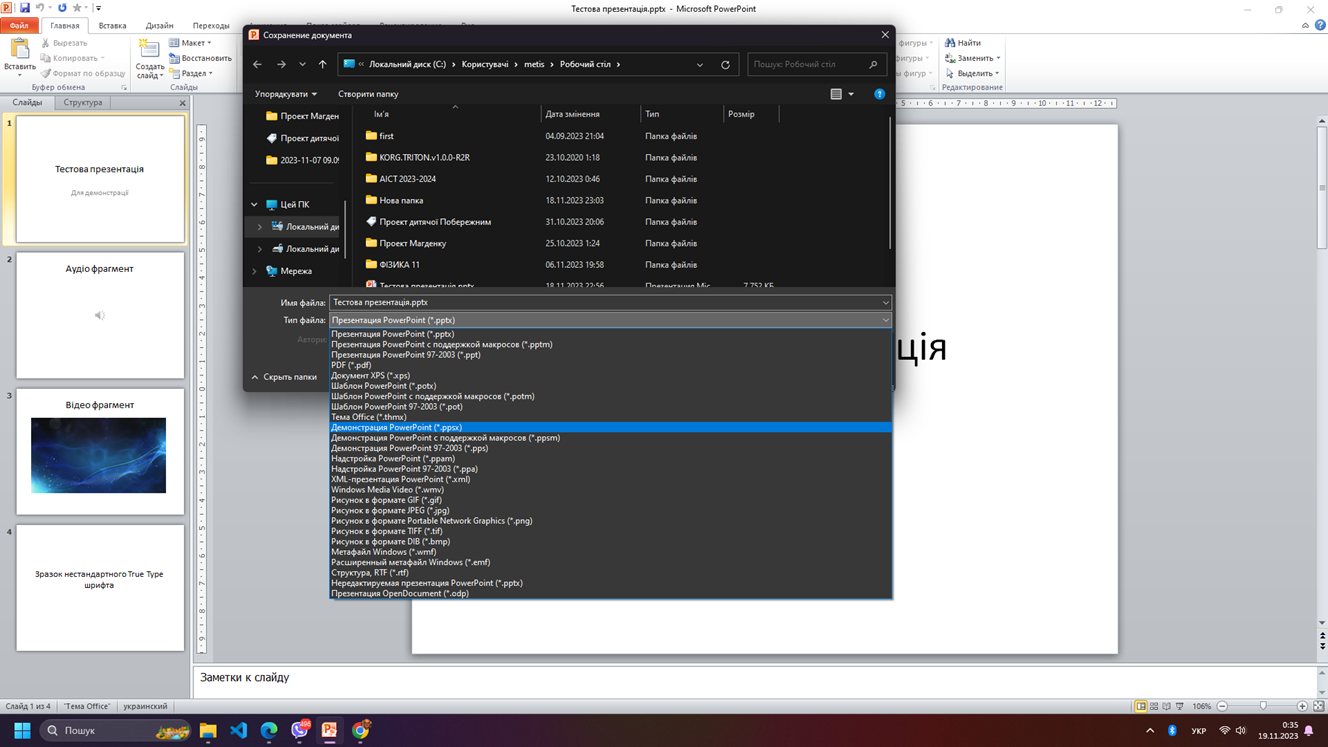Viewport: 1328px width, 747px height.
Task: Click the Redo icon in Quick Access Toolbar
Action: click(x=62, y=8)
